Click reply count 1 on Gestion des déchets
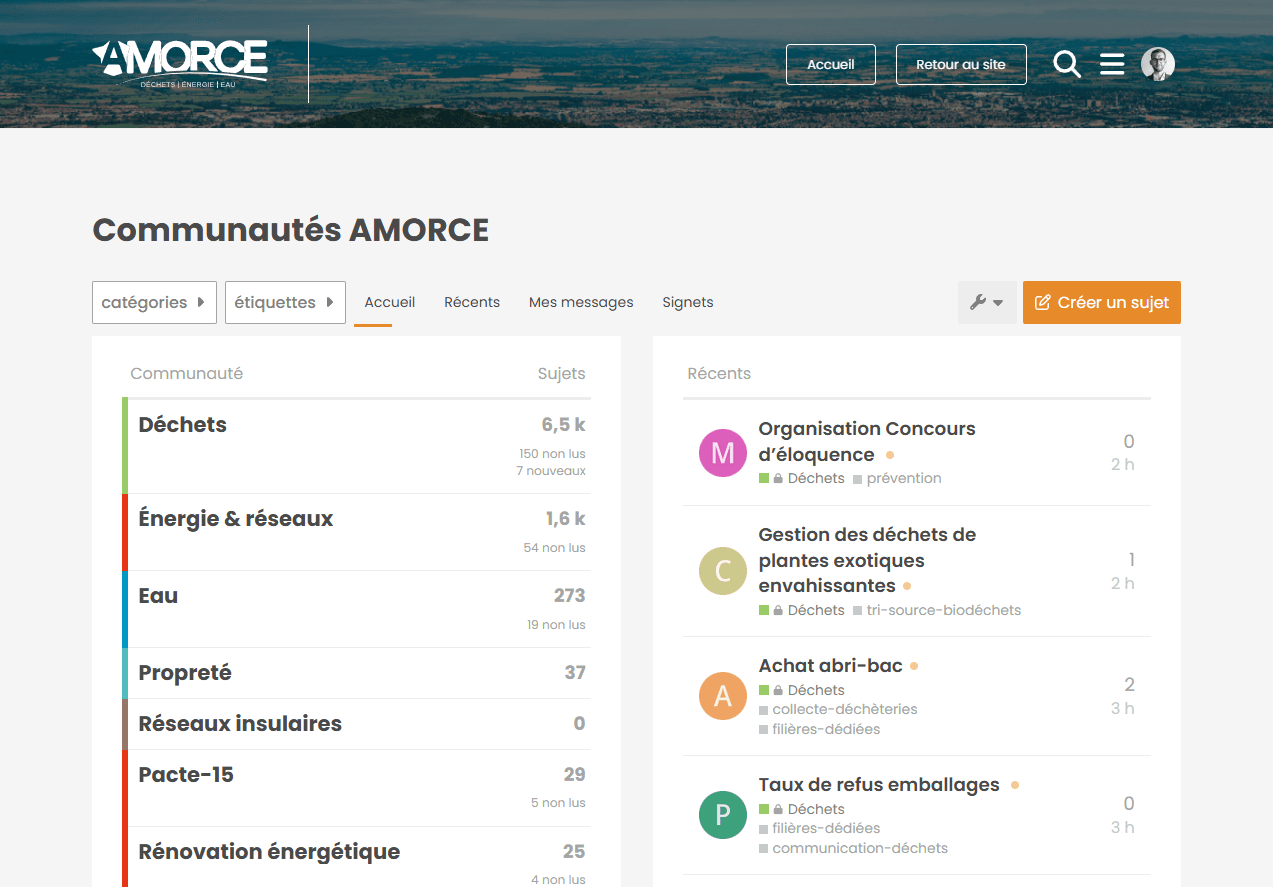 click(1131, 560)
